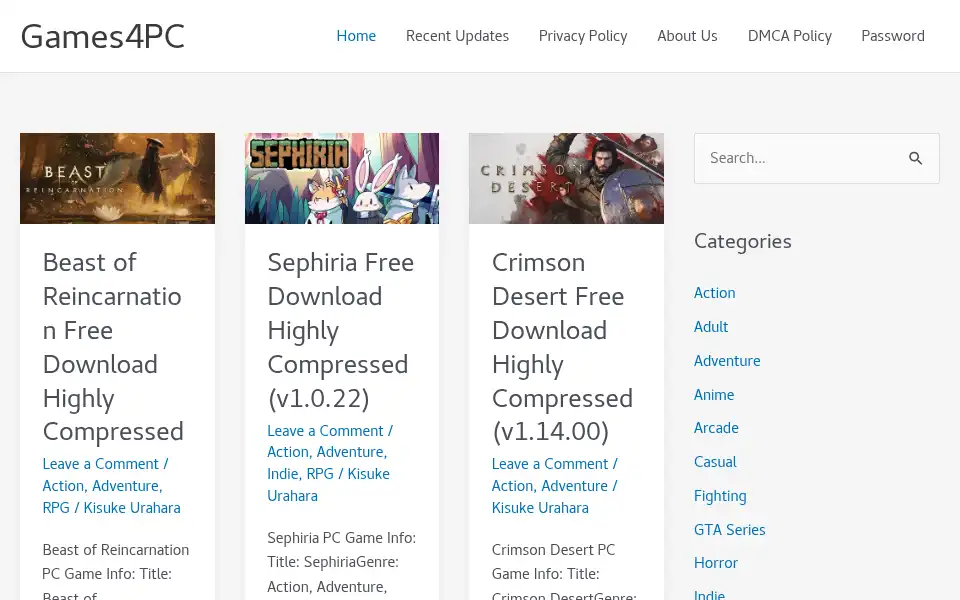The height and width of the screenshot is (600, 960).
Task: Open Adventure tag under Crimson Desert post
Action: [x=575, y=486]
